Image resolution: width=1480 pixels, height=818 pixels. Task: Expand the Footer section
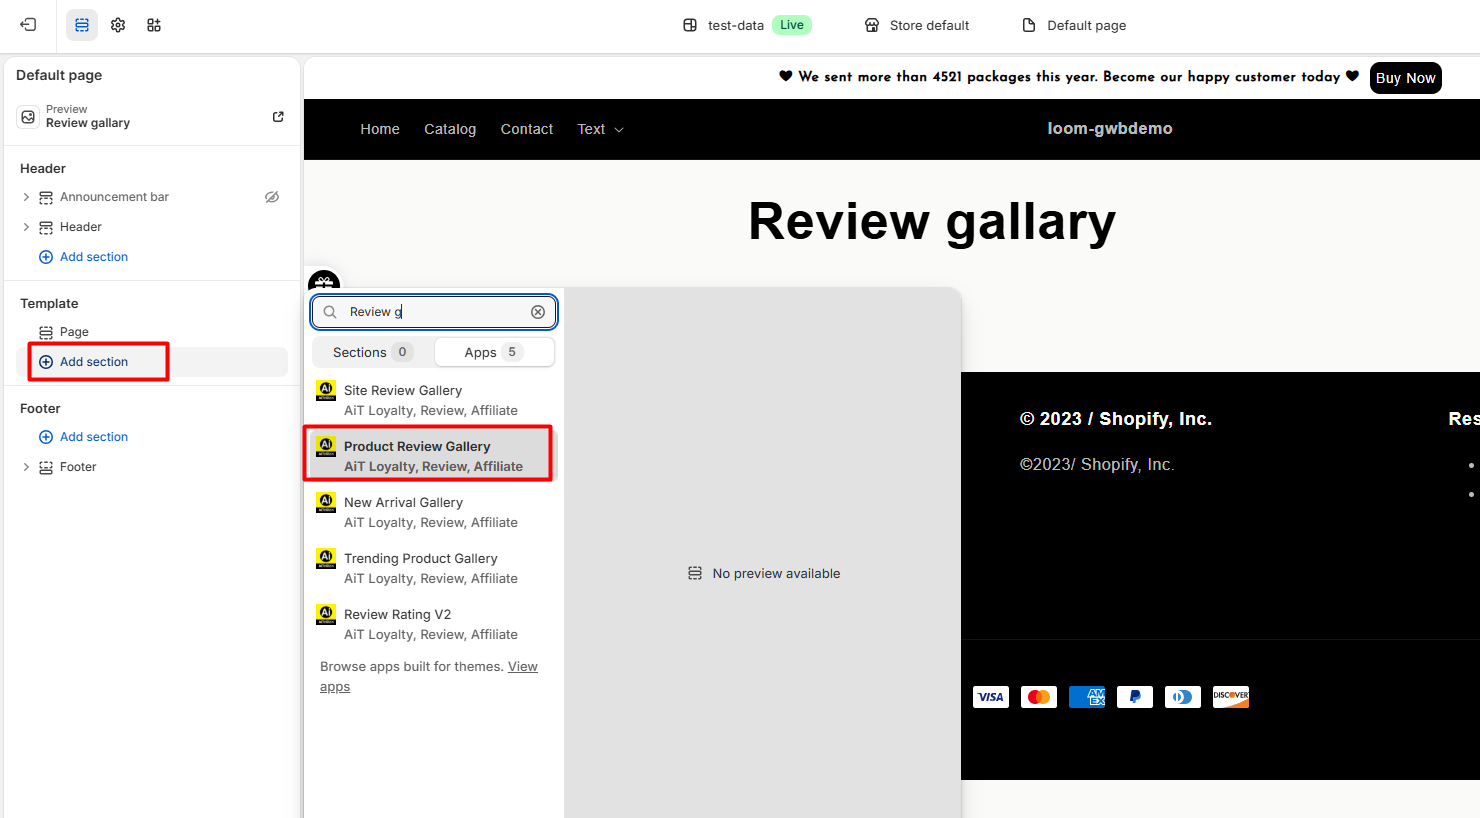pyautogui.click(x=26, y=467)
